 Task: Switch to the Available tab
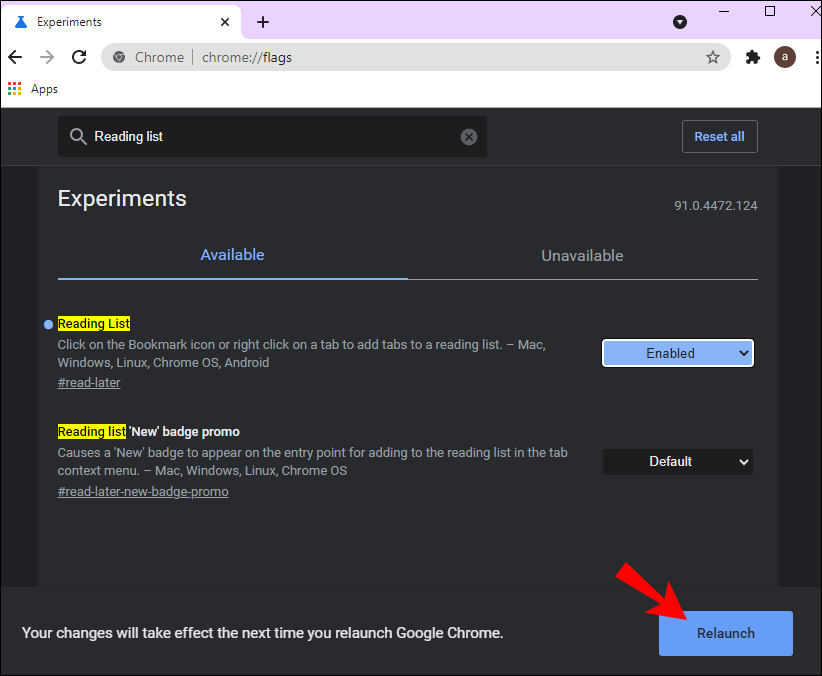pos(232,255)
